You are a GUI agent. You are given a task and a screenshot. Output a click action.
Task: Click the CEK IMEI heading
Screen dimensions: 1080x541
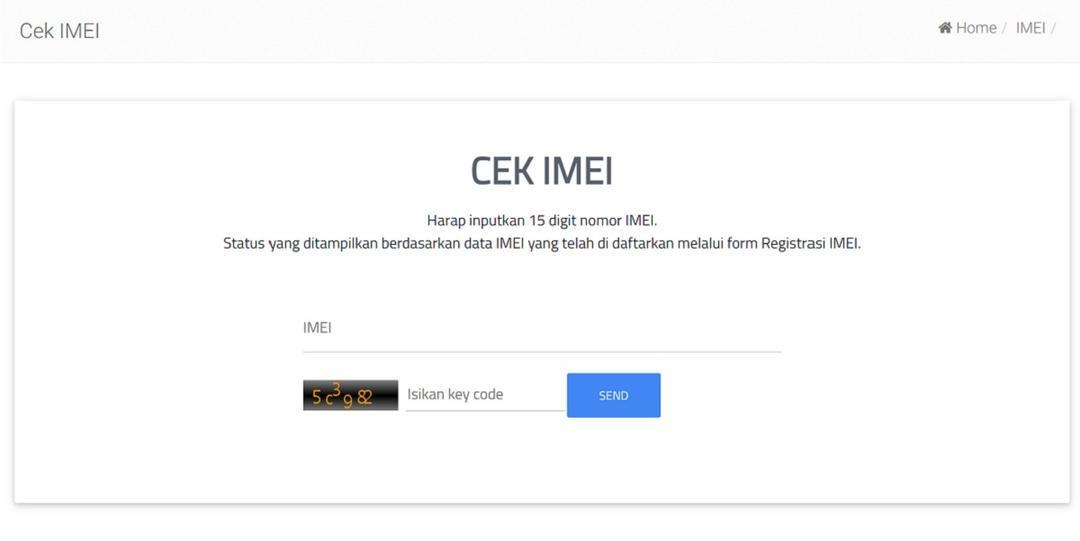coord(541,171)
